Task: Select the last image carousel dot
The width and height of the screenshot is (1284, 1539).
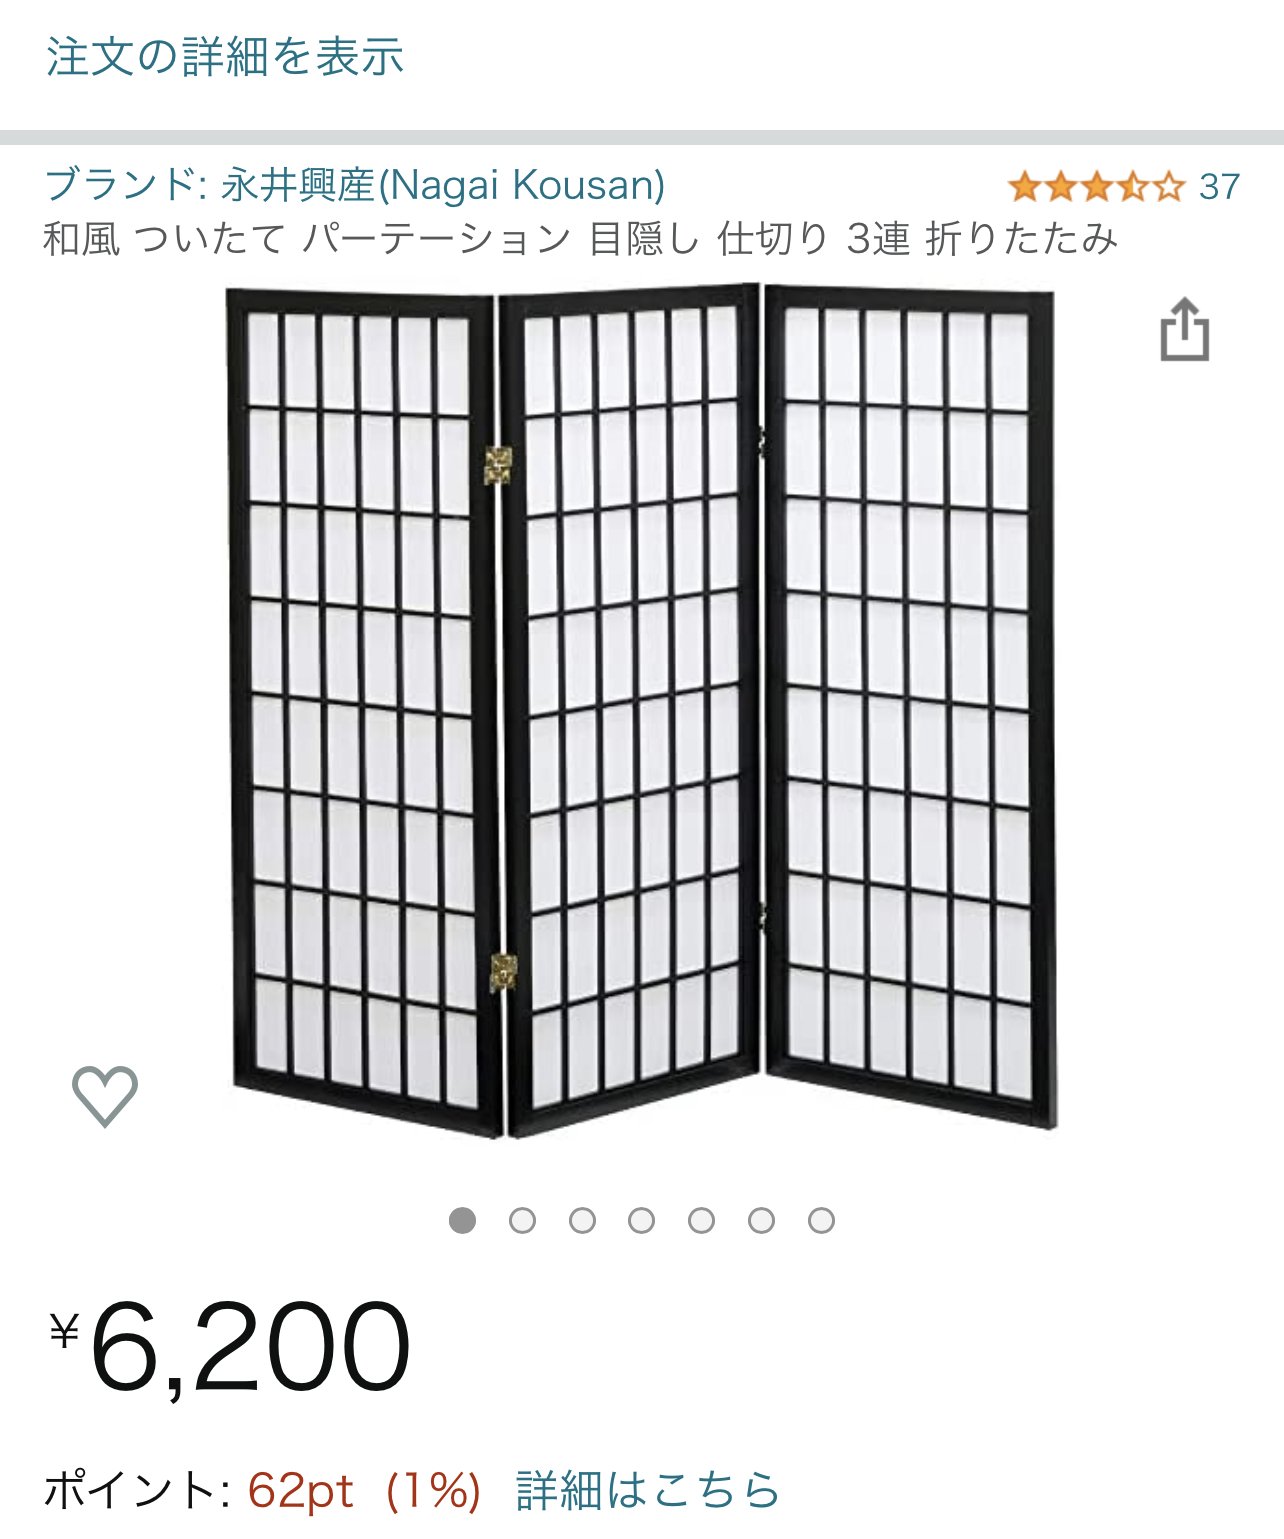Action: pyautogui.click(x=822, y=1220)
